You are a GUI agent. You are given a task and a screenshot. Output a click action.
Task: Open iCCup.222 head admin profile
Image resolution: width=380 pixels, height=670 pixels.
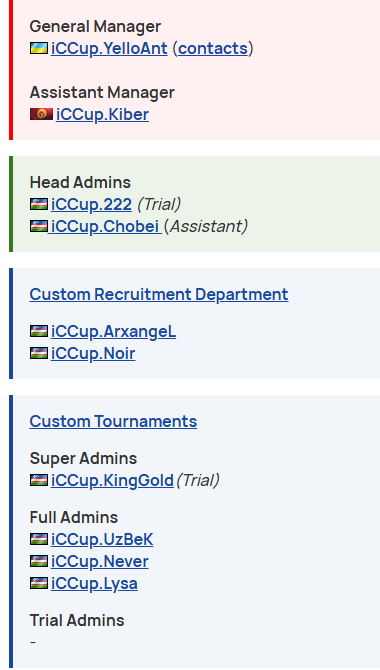[x=91, y=205]
